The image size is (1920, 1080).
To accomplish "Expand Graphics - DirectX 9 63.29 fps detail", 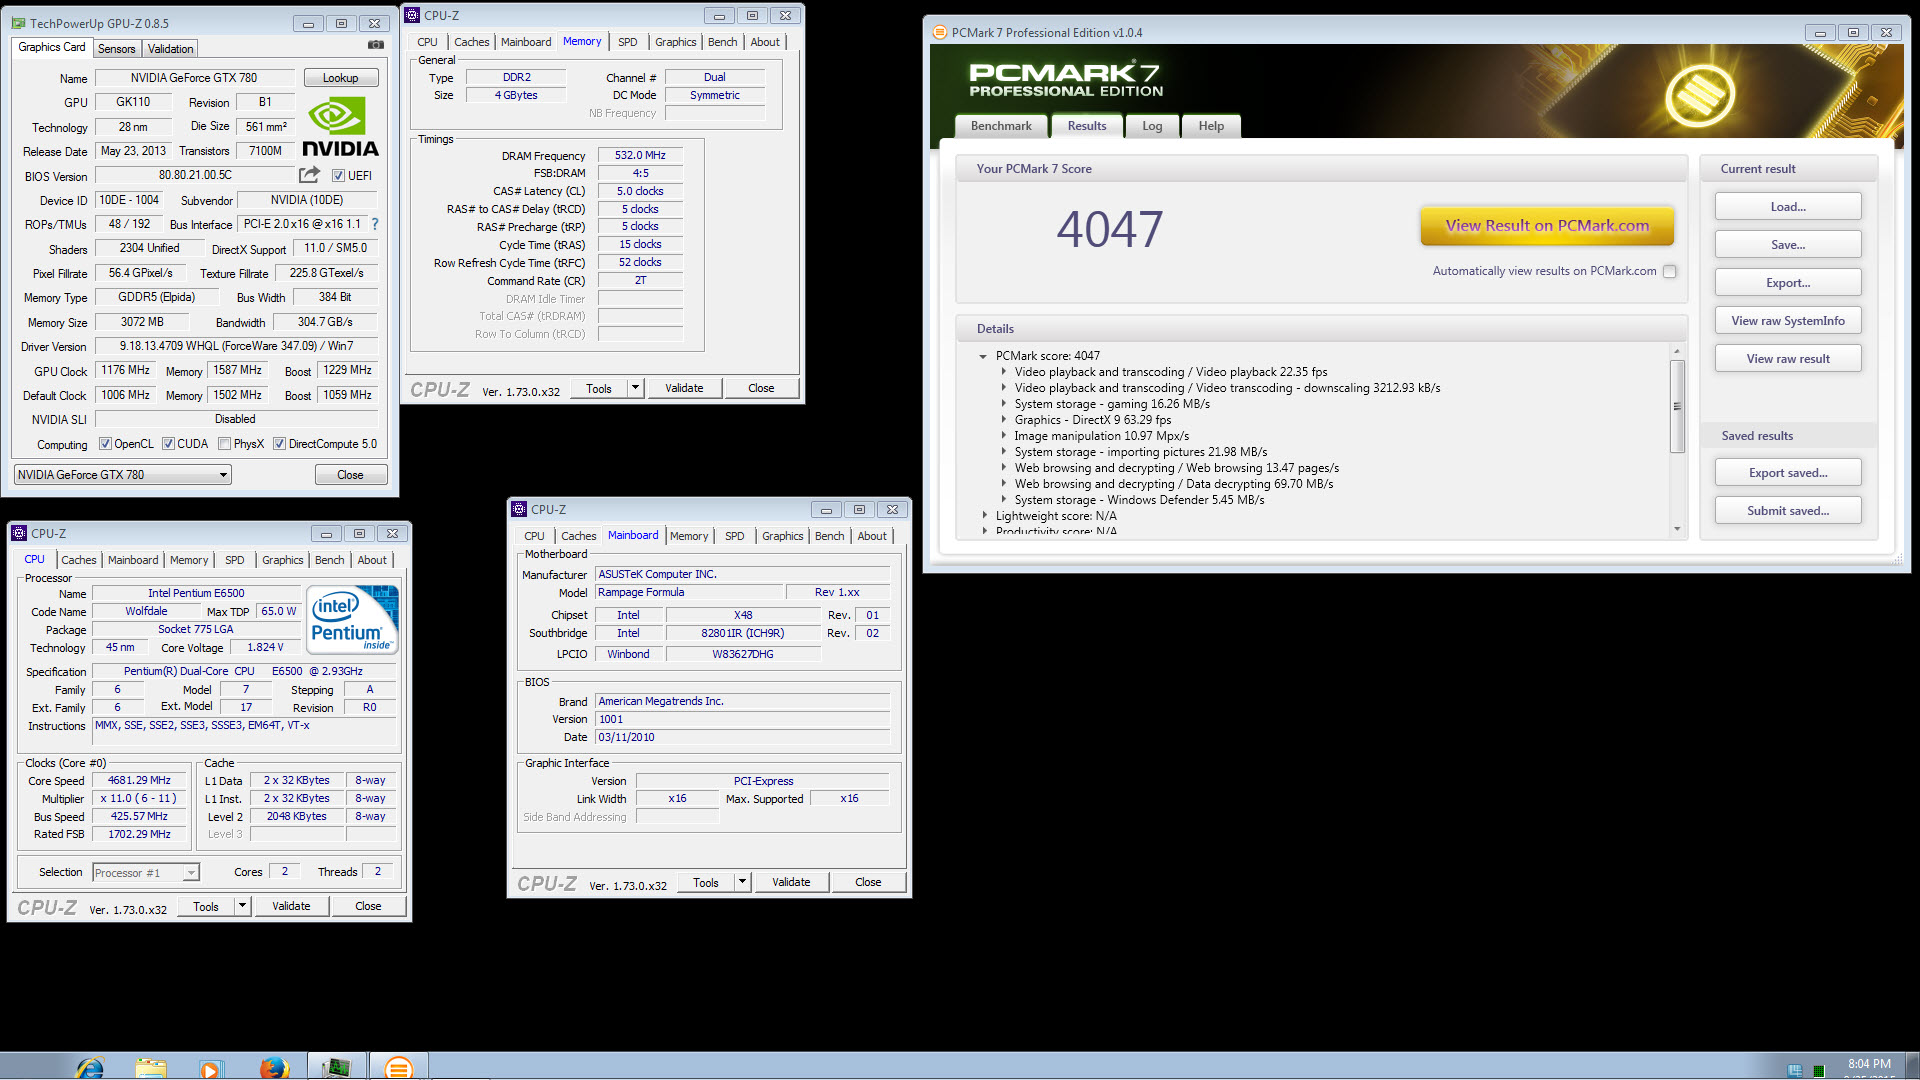I will tap(1004, 420).
